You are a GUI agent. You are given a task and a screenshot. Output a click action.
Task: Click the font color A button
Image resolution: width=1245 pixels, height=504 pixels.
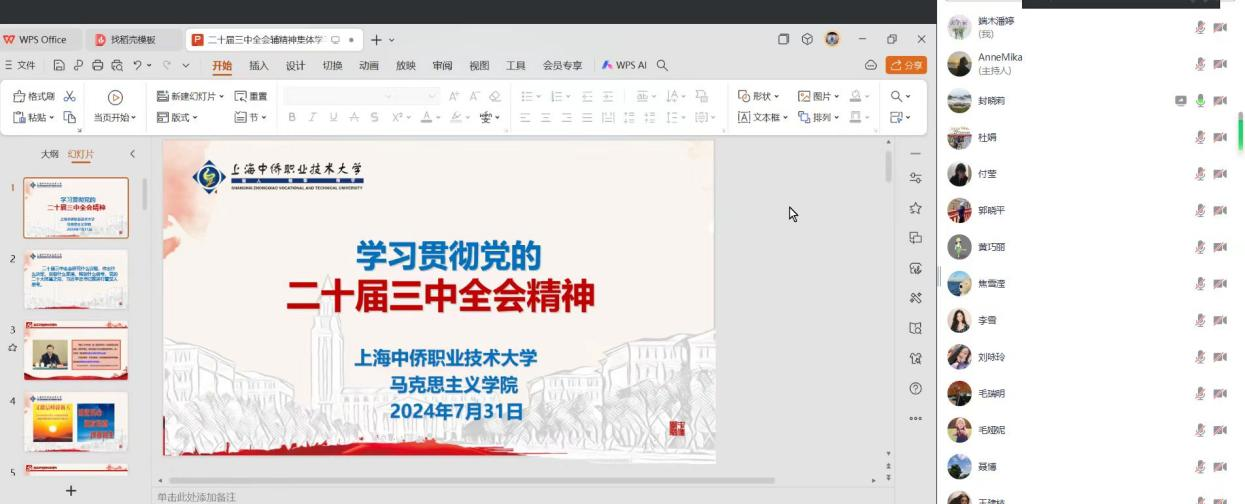pyautogui.click(x=426, y=117)
